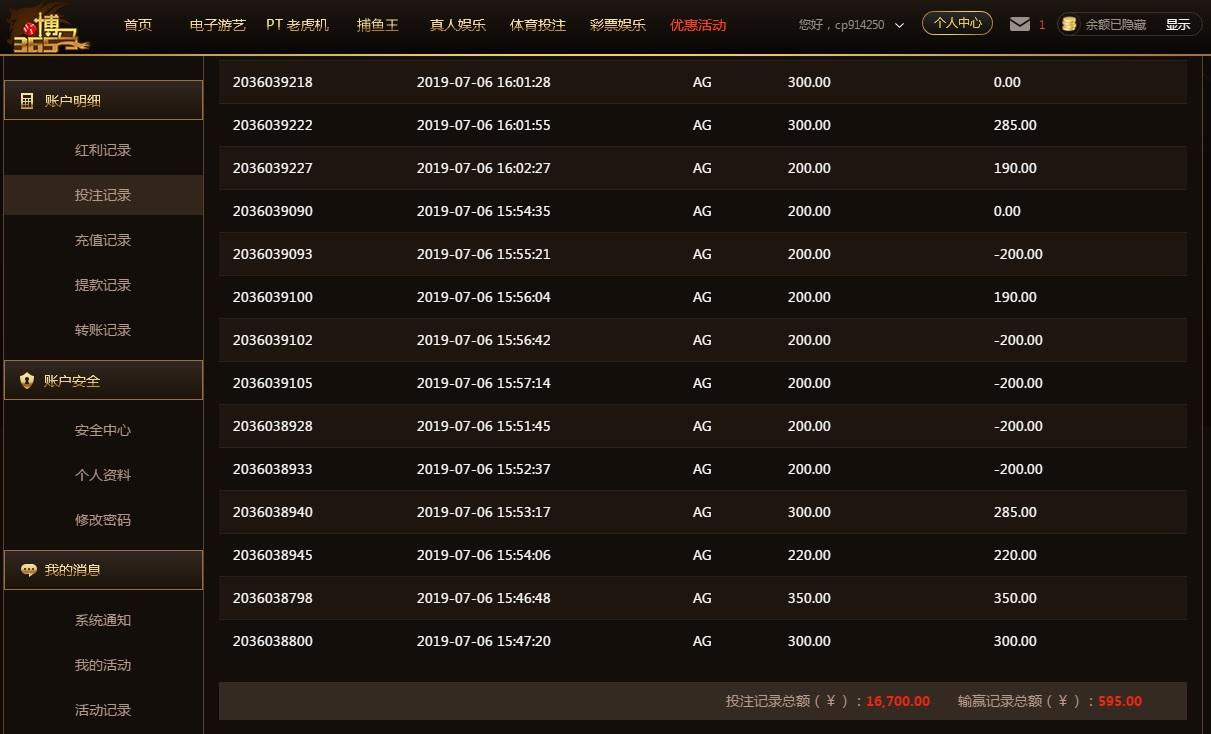Click the 账户安全 shield icon
The height and width of the screenshot is (734, 1211).
click(26, 380)
